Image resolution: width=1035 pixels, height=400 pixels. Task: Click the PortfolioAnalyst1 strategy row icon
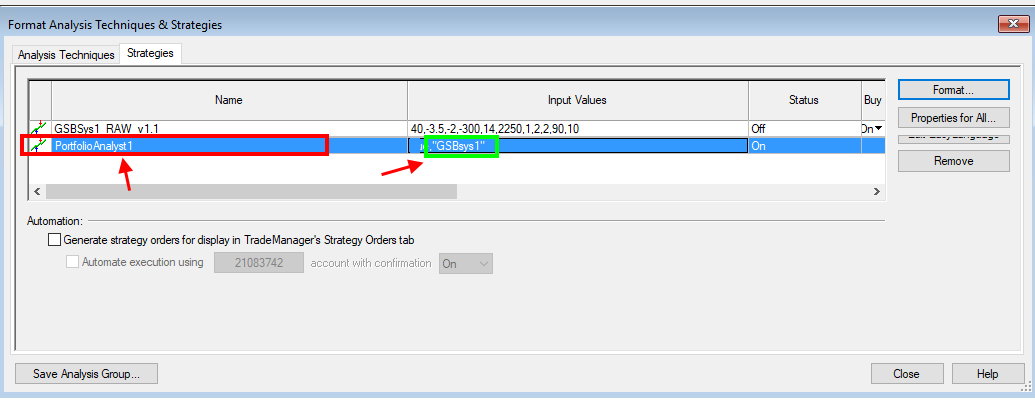(x=40, y=145)
